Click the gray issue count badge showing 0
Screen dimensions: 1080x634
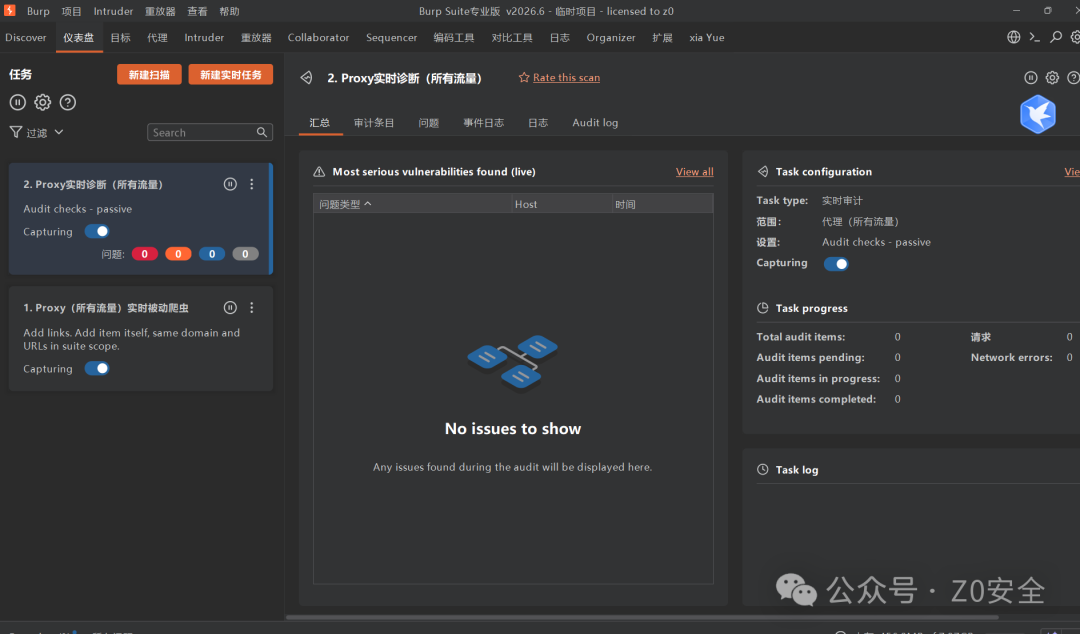click(245, 254)
